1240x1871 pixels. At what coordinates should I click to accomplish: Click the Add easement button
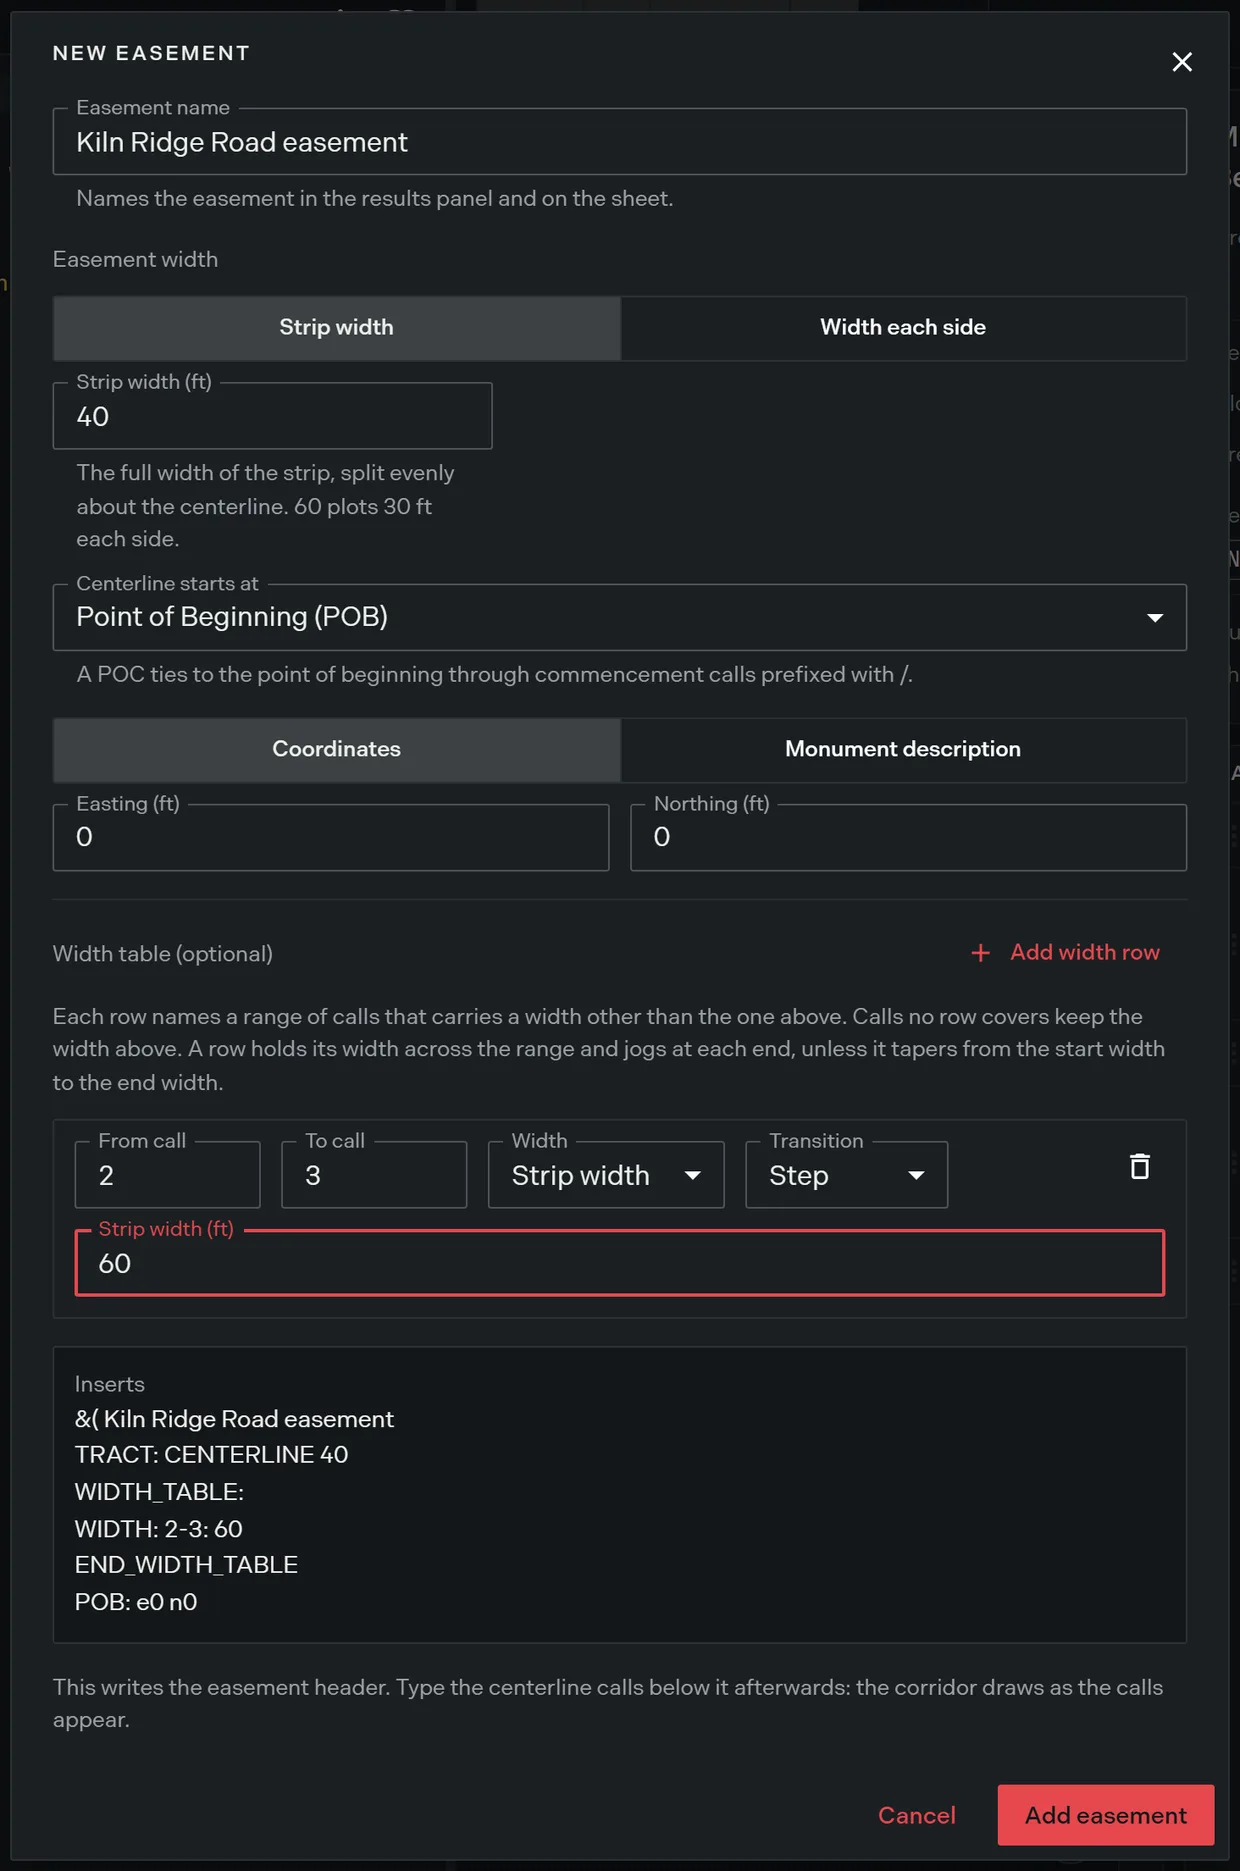coord(1105,1815)
